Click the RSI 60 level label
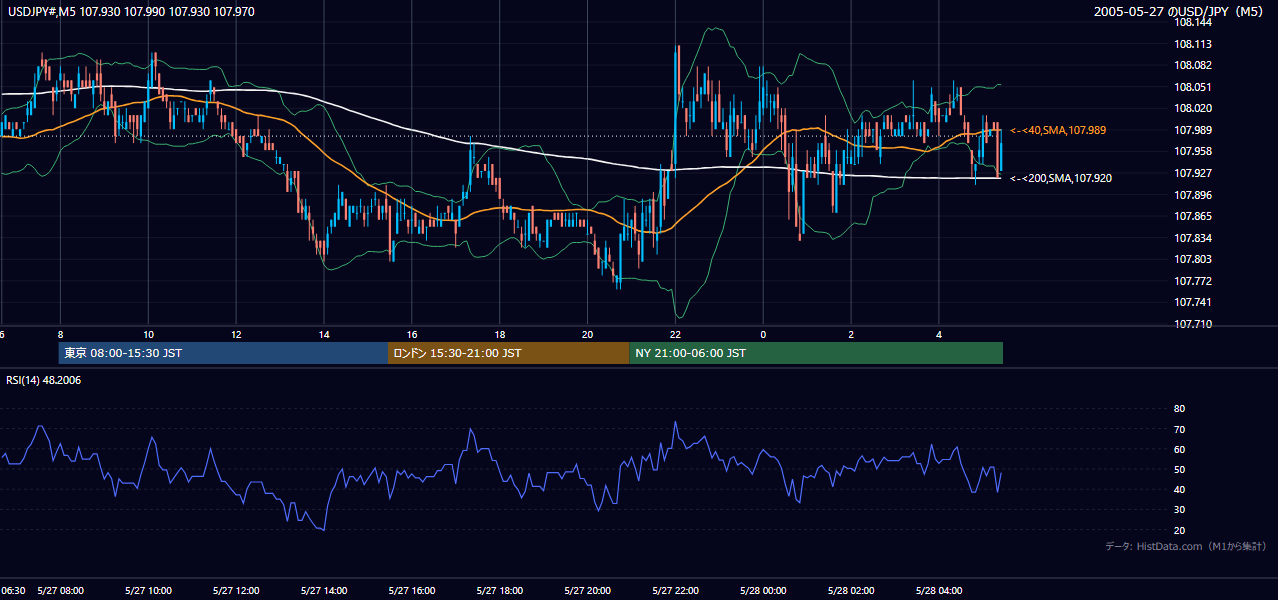The height and width of the screenshot is (600, 1278). pyautogui.click(x=1179, y=449)
